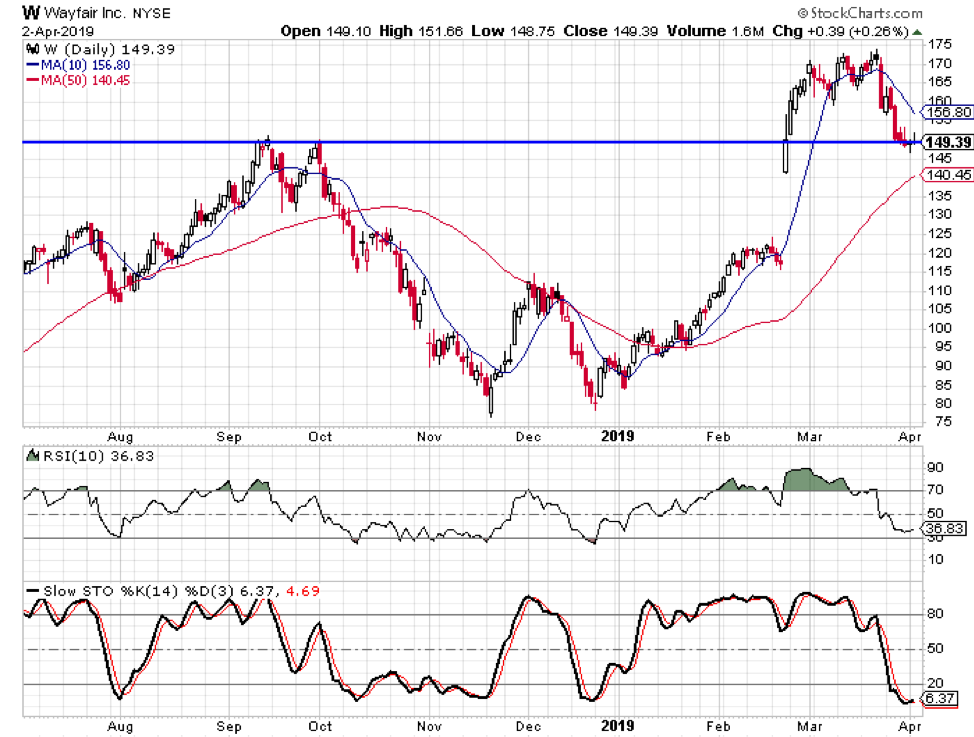The height and width of the screenshot is (737, 974).
Task: Click the 20 level on stochastic axis
Action: [x=935, y=684]
